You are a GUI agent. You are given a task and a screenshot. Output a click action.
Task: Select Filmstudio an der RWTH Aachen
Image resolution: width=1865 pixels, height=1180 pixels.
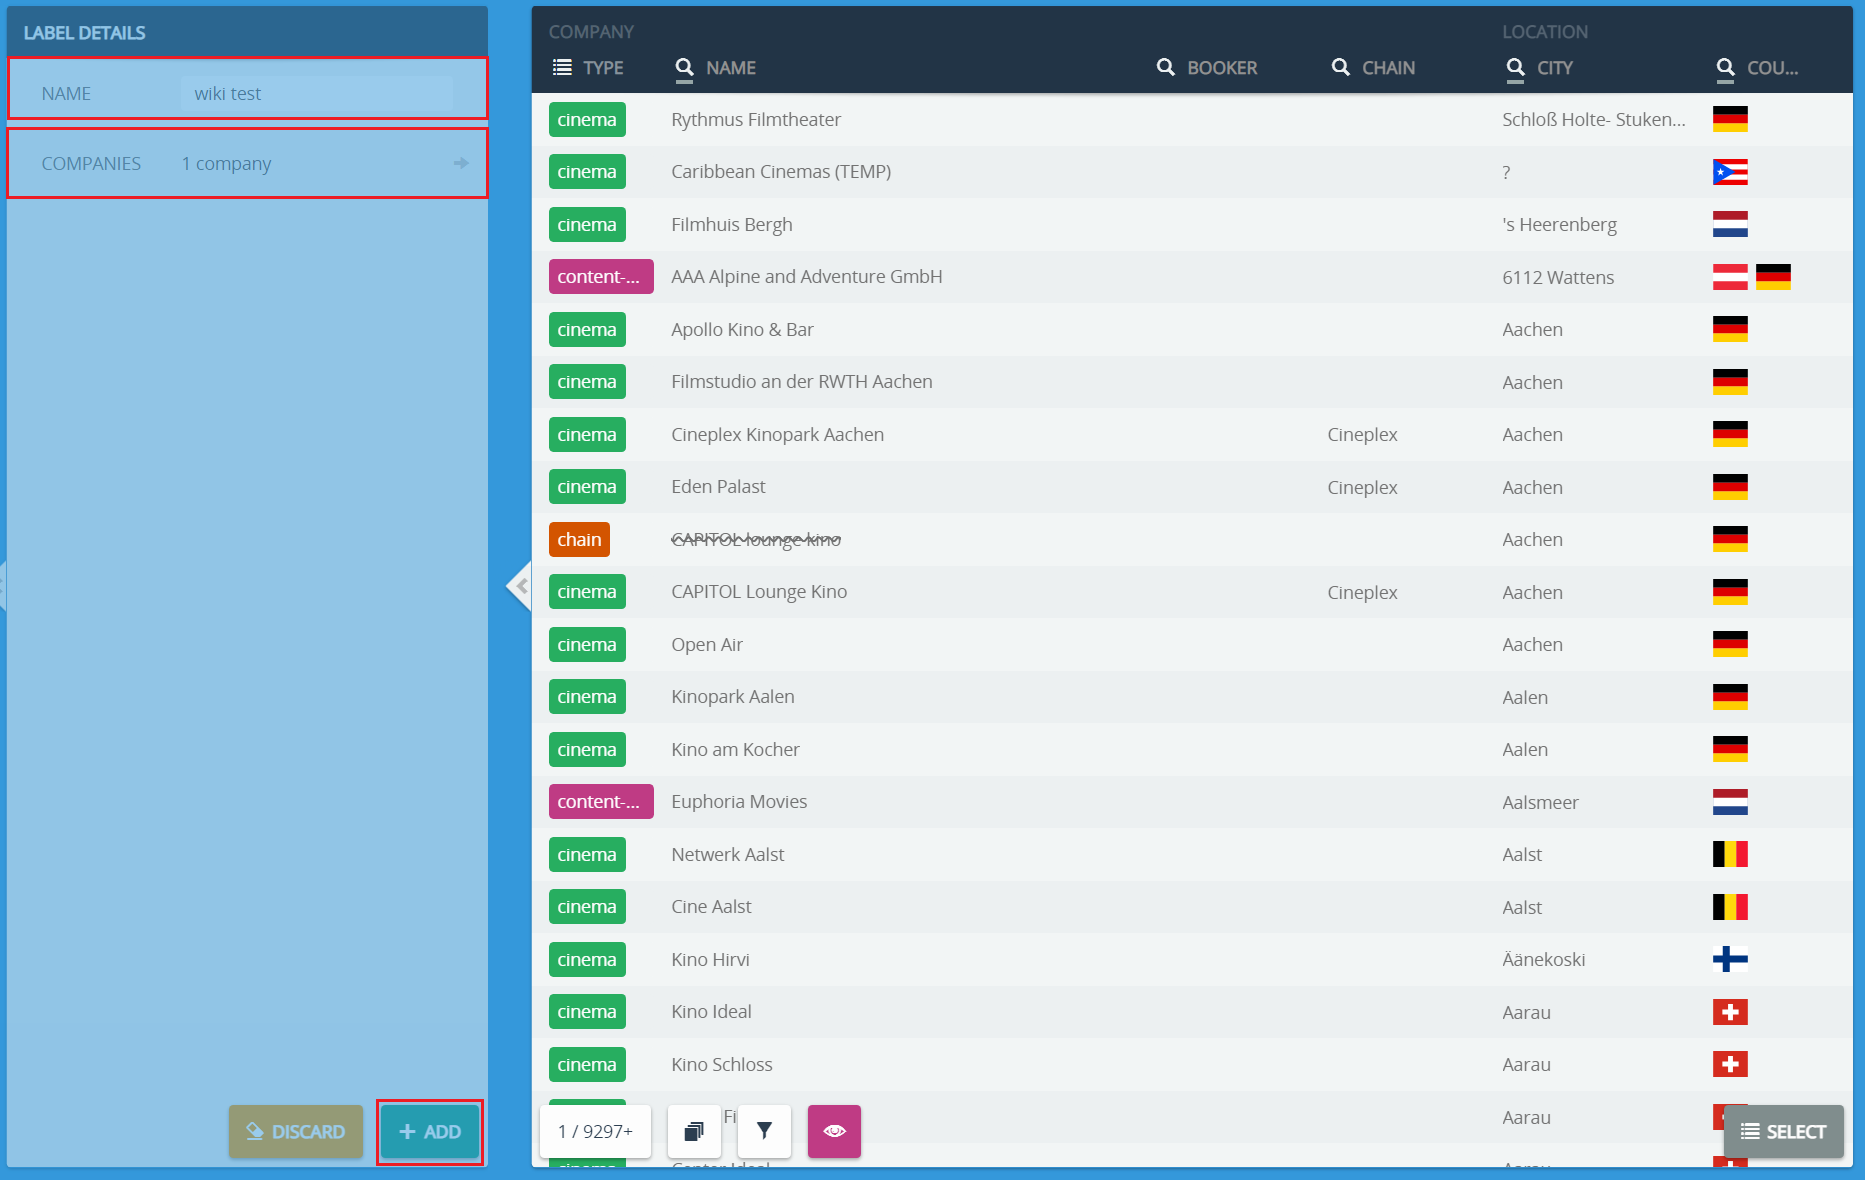pyautogui.click(x=1192, y=382)
